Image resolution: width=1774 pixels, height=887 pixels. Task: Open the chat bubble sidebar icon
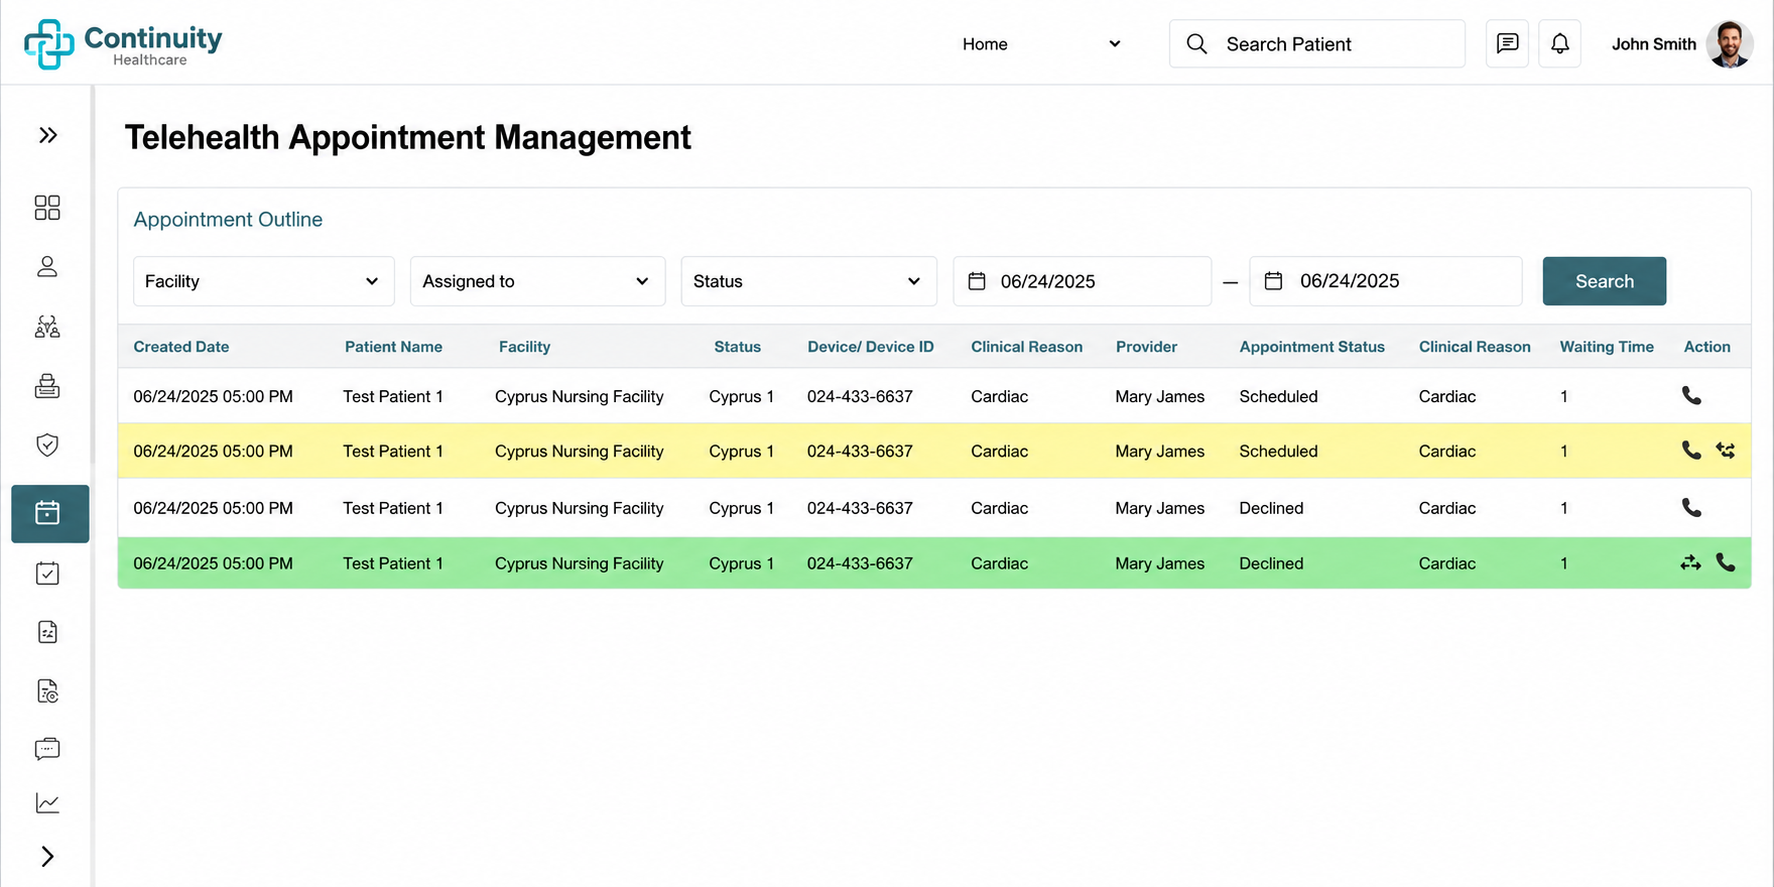(x=47, y=749)
